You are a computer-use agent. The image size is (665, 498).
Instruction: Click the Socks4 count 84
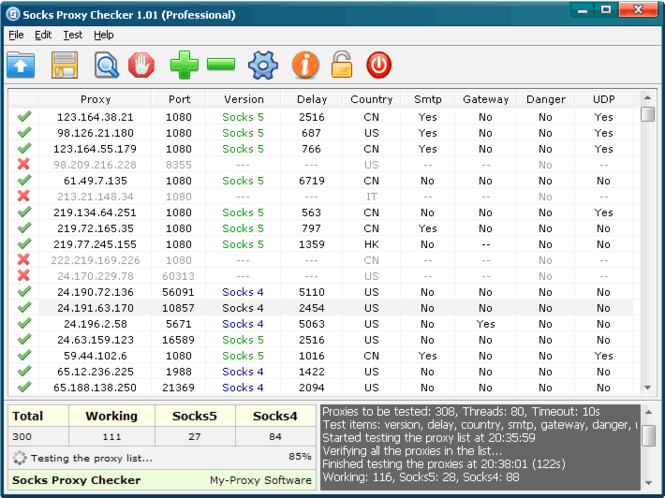pyautogui.click(x=275, y=436)
